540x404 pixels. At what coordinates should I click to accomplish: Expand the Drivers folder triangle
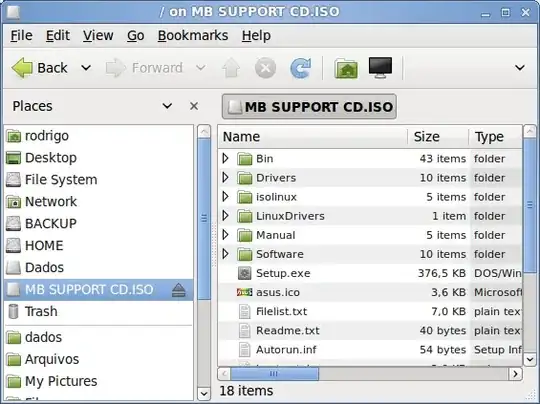[226, 178]
